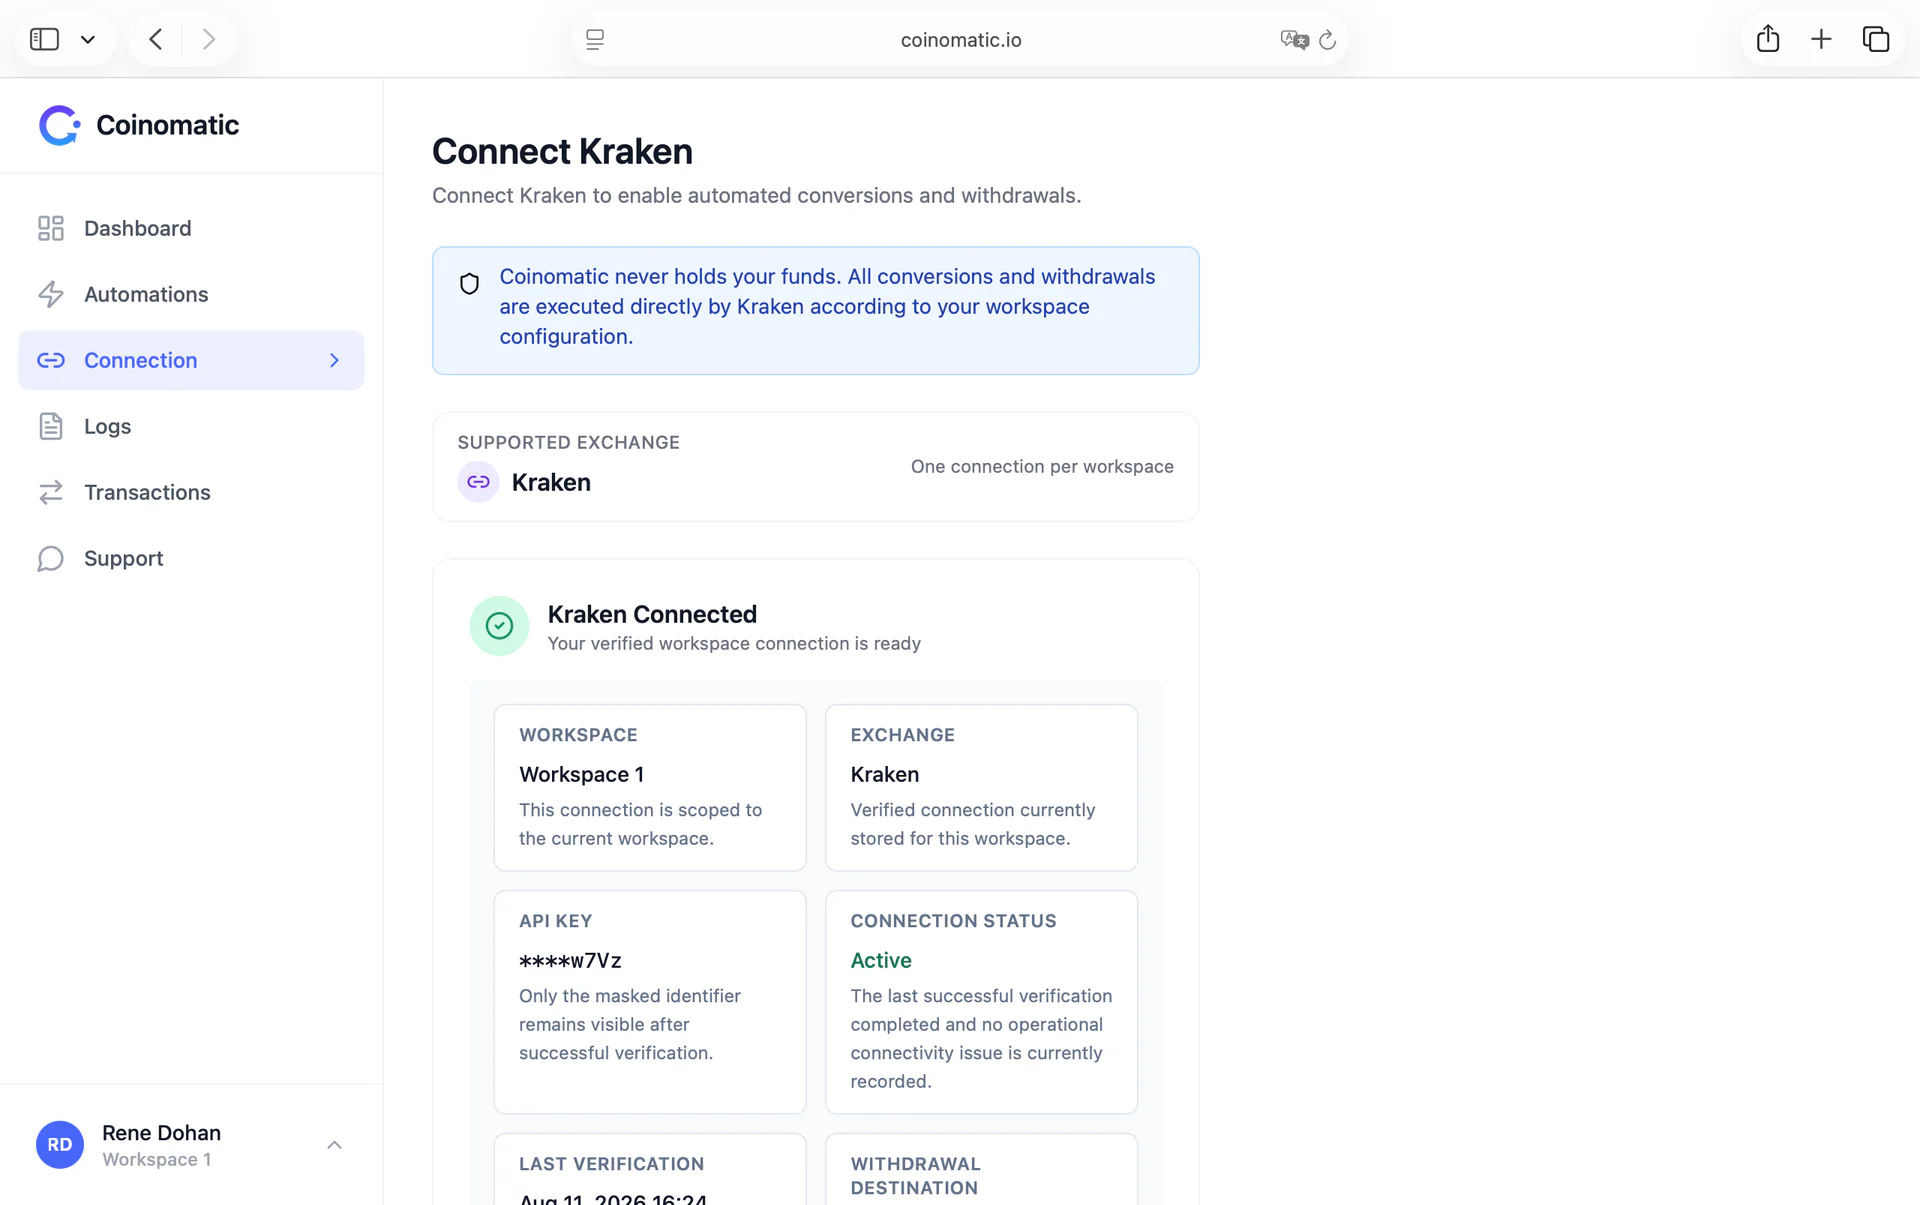Image resolution: width=1920 pixels, height=1205 pixels.
Task: Select the Automations lightning bolt icon
Action: click(51, 294)
